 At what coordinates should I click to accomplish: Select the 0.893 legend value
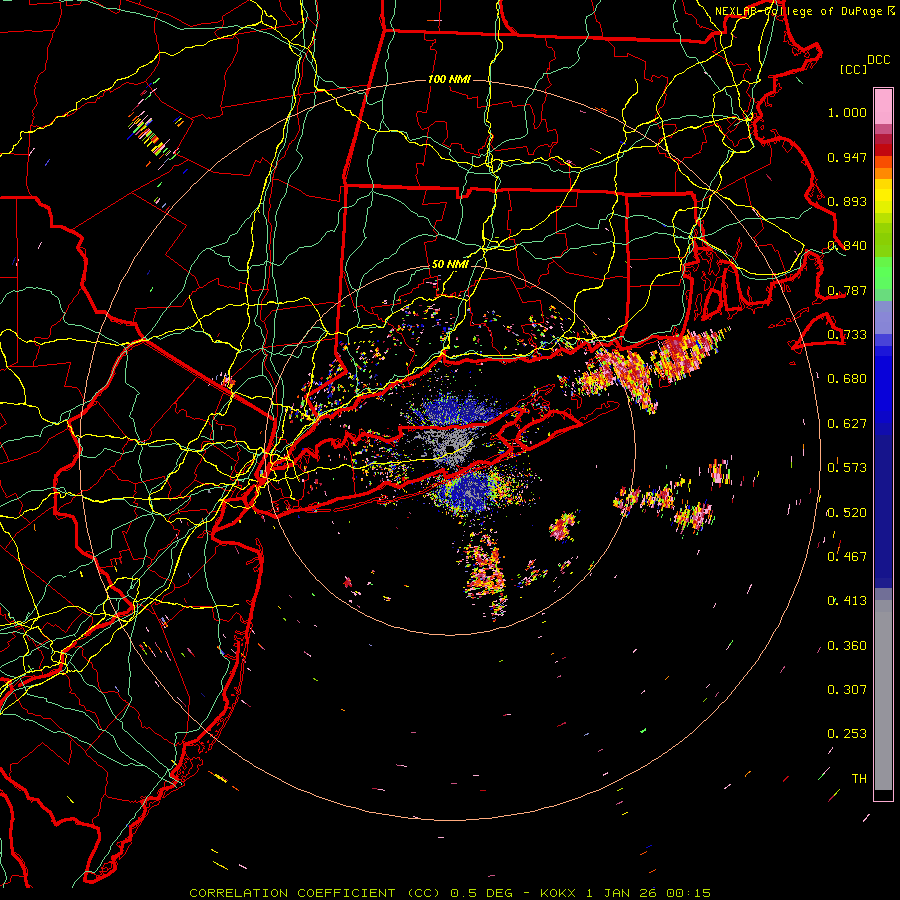[847, 201]
